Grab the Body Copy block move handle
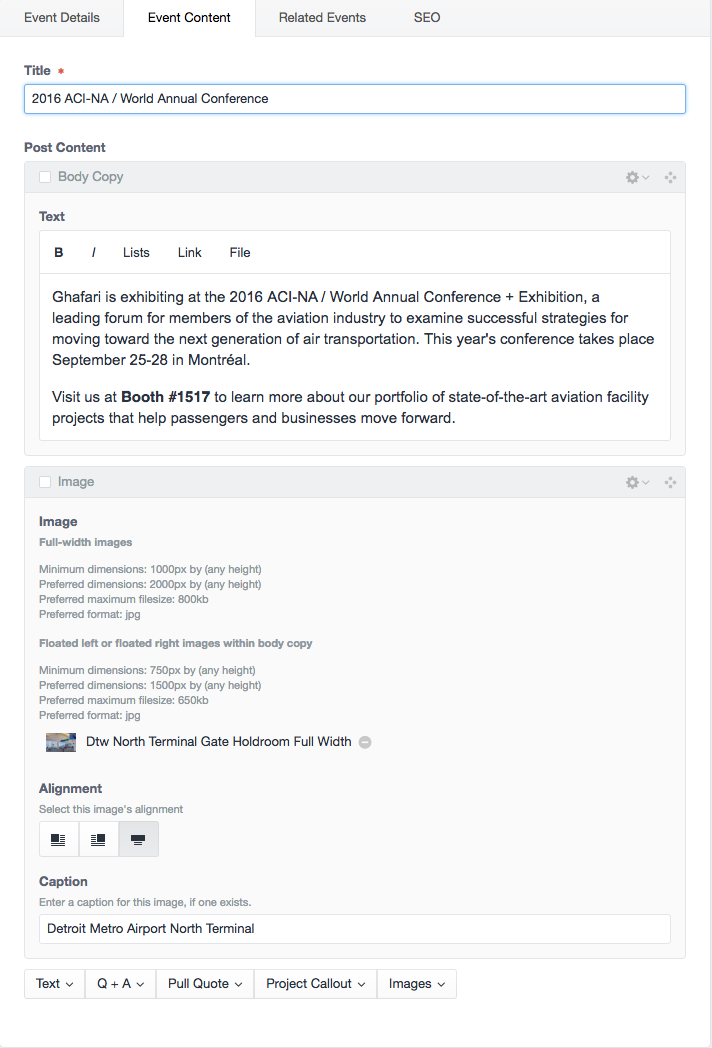The image size is (712, 1048). pos(670,177)
